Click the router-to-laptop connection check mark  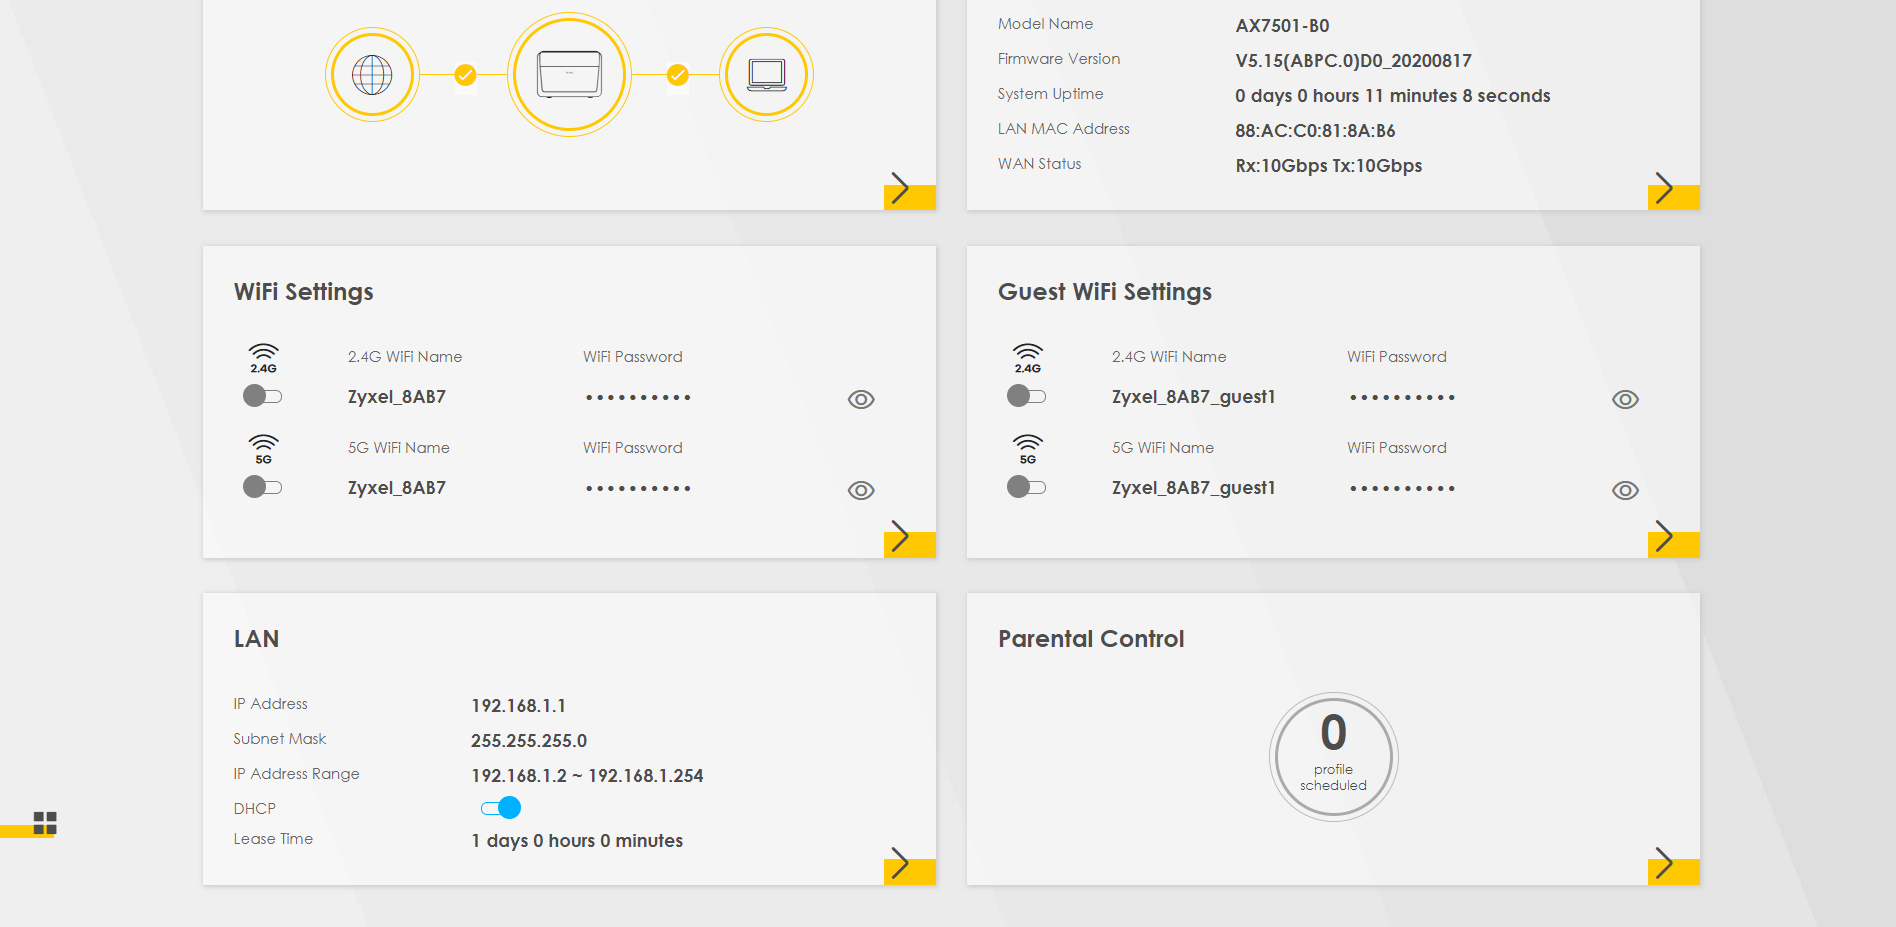pos(677,75)
